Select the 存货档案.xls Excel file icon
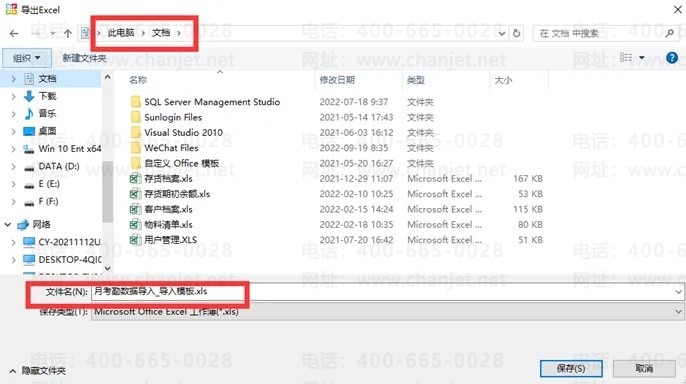Image resolution: width=686 pixels, height=384 pixels. (x=135, y=178)
